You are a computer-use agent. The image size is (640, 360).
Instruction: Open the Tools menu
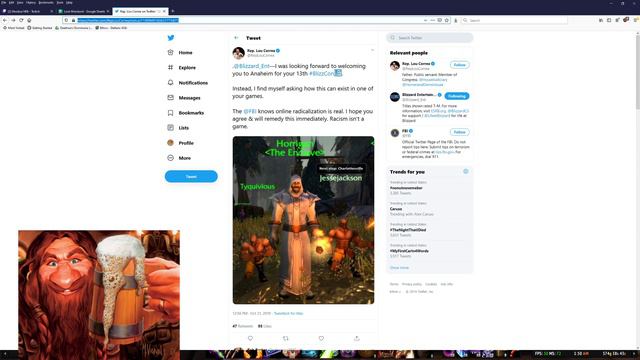(x=60, y=2)
